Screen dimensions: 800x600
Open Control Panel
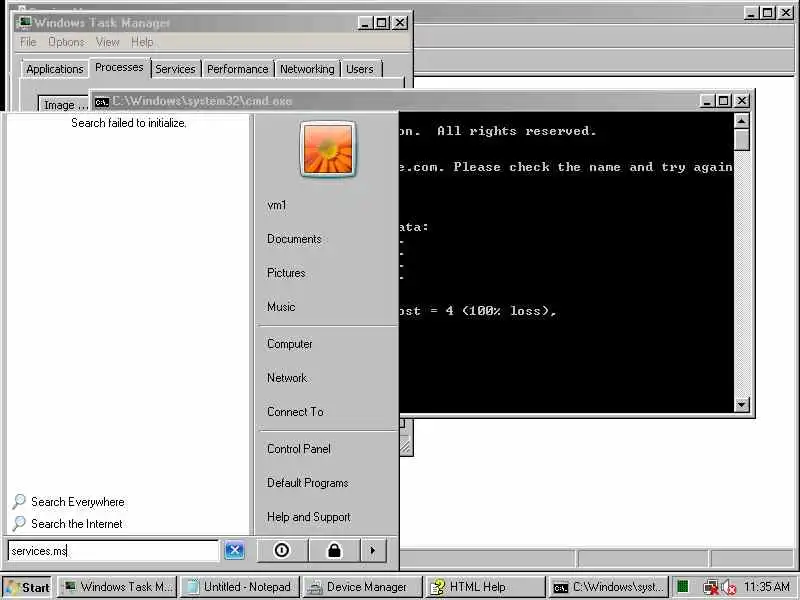[x=298, y=449]
